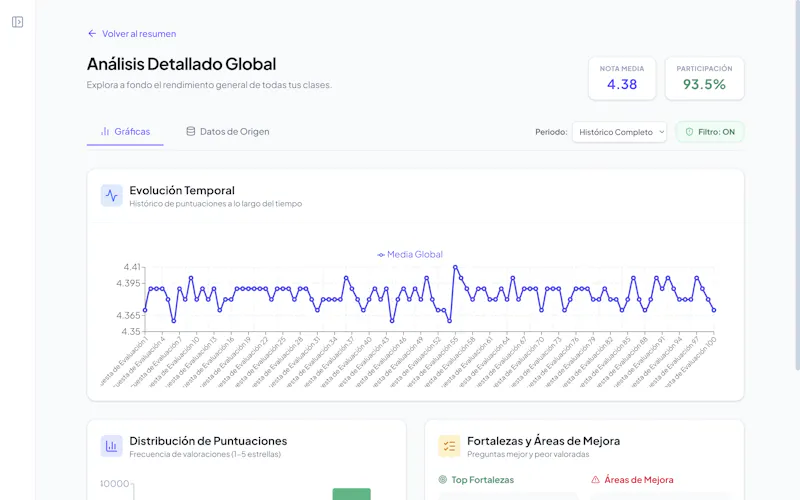This screenshot has width=800, height=500.
Task: Click the Áreas de Mejora heading text
Action: pyautogui.click(x=639, y=480)
